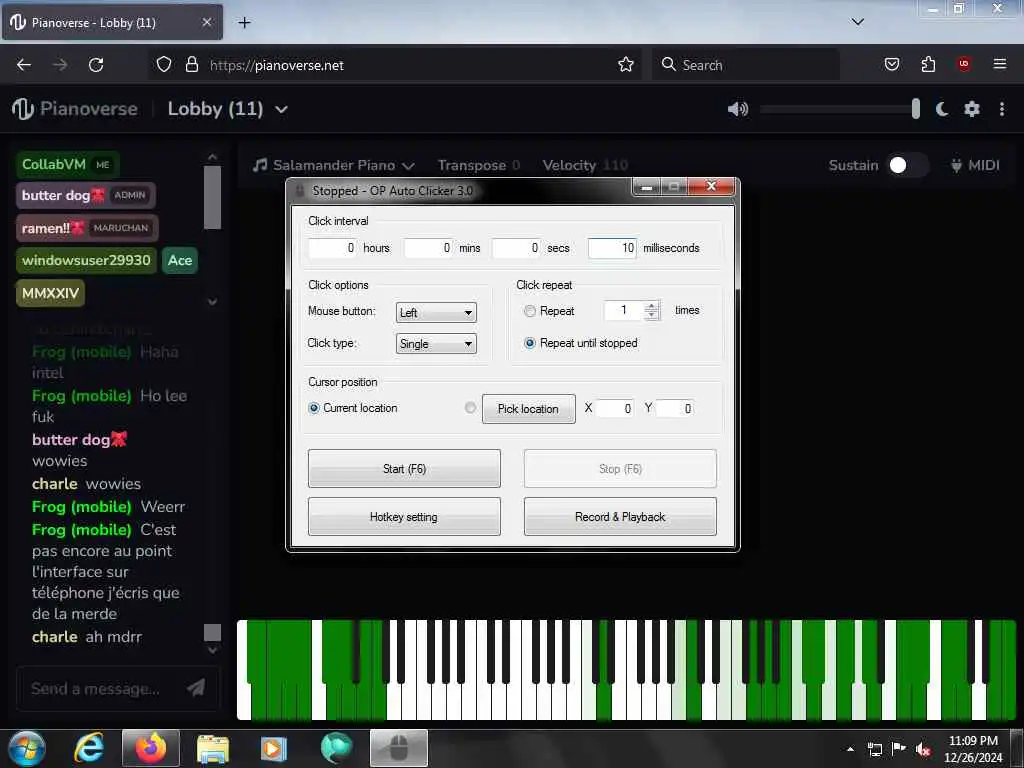Go back with the browser back arrow

tap(24, 65)
